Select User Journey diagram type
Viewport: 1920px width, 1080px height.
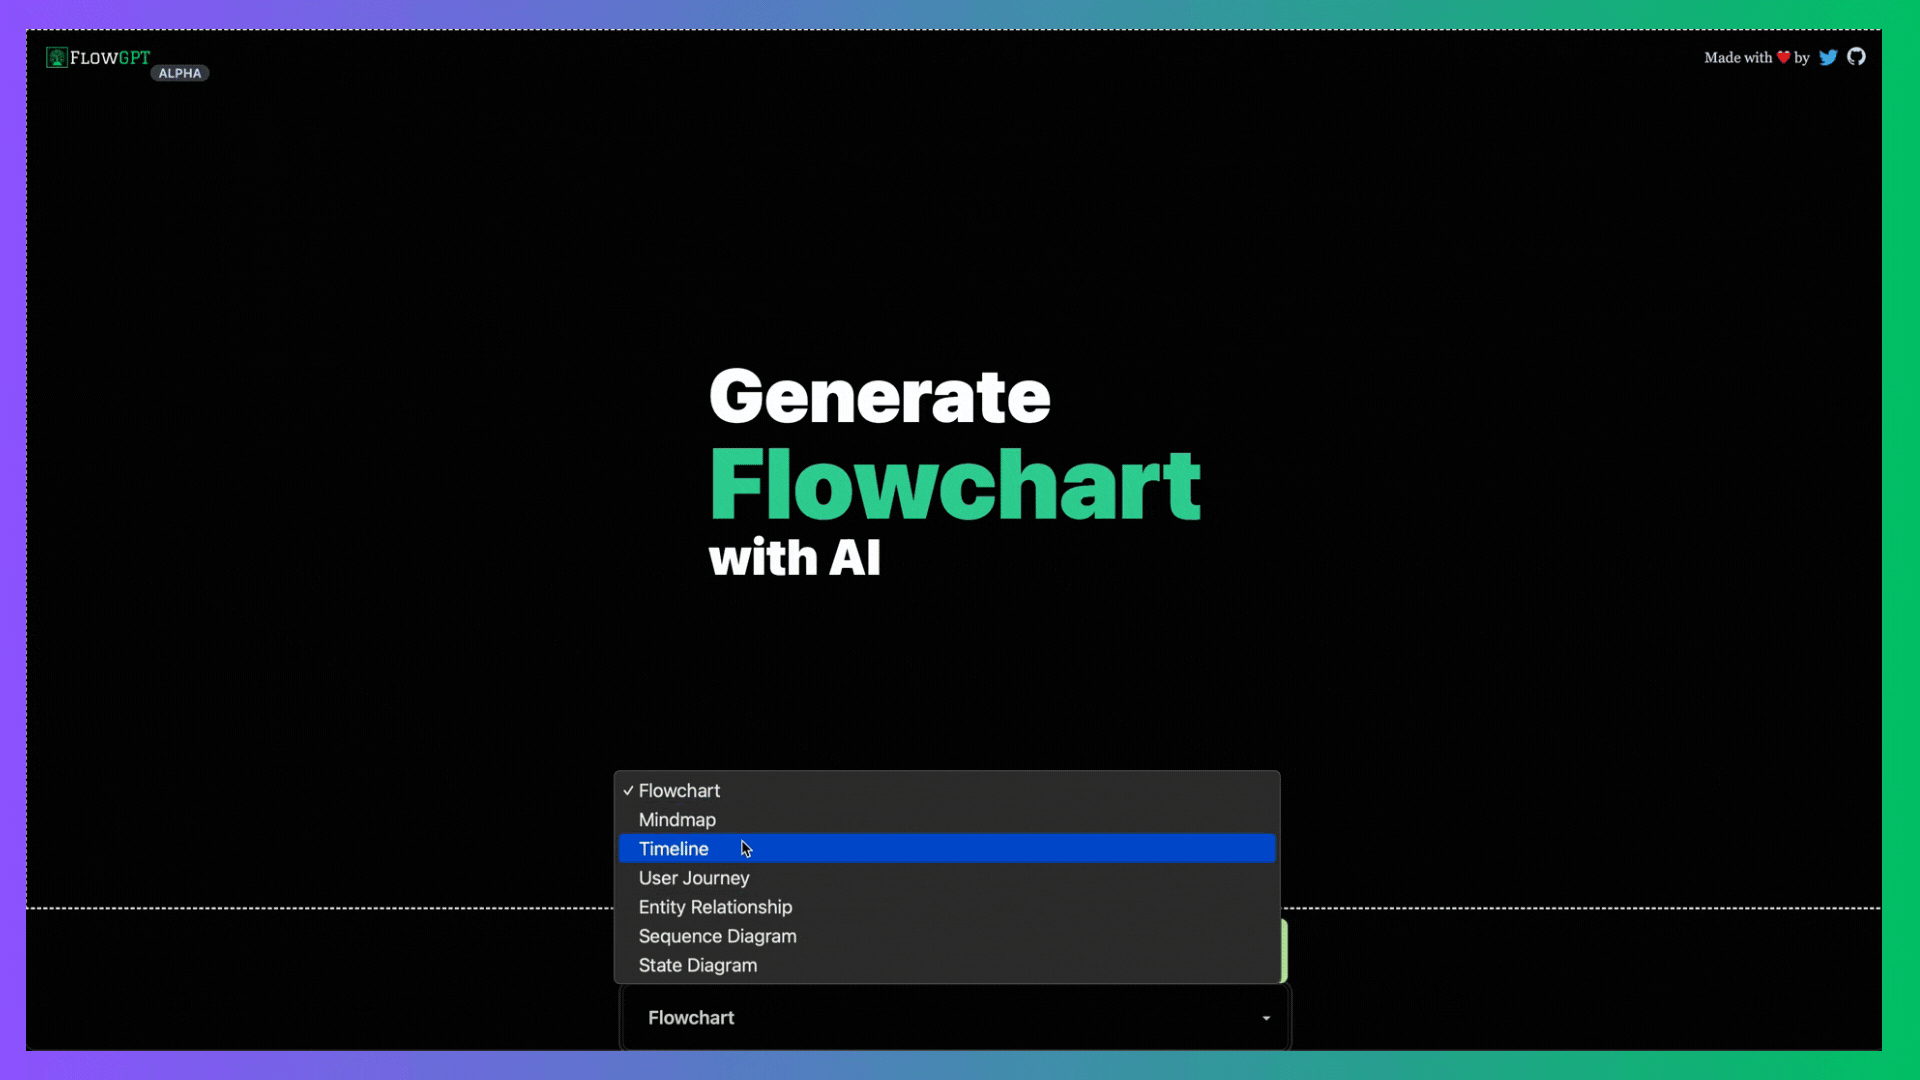pos(694,877)
